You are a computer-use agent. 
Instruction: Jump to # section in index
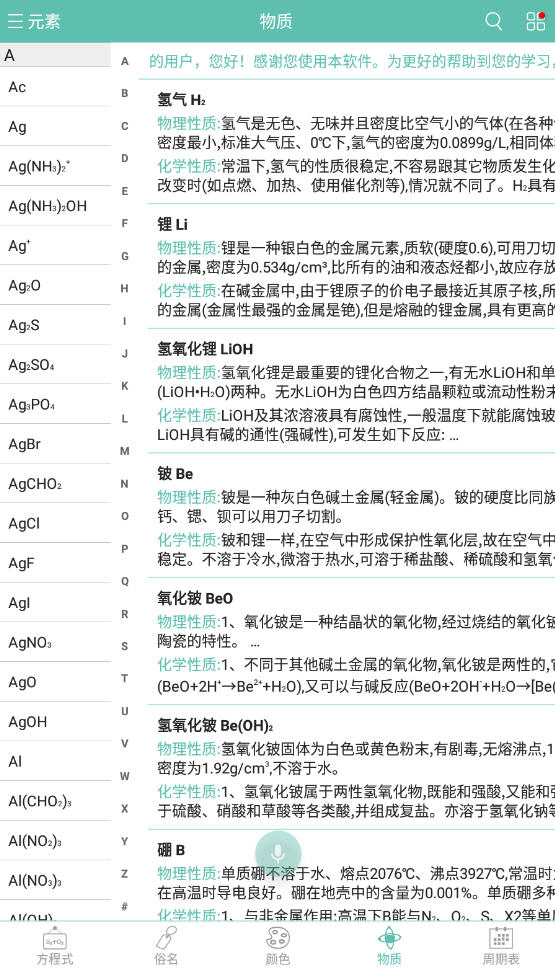(x=125, y=906)
